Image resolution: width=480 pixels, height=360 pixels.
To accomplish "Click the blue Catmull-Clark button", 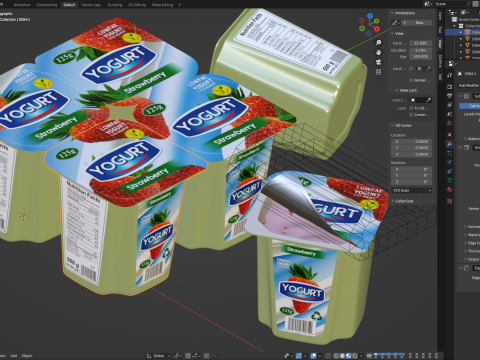I will pyautogui.click(x=470, y=106).
